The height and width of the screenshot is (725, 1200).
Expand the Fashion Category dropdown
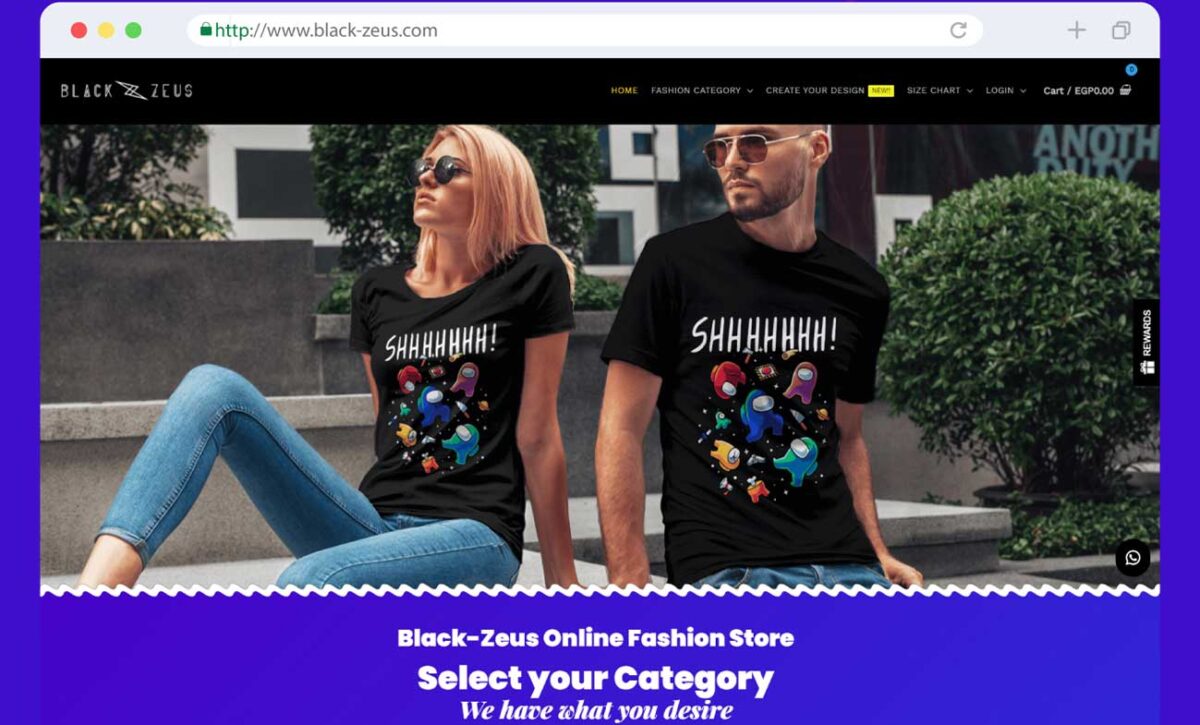[702, 90]
